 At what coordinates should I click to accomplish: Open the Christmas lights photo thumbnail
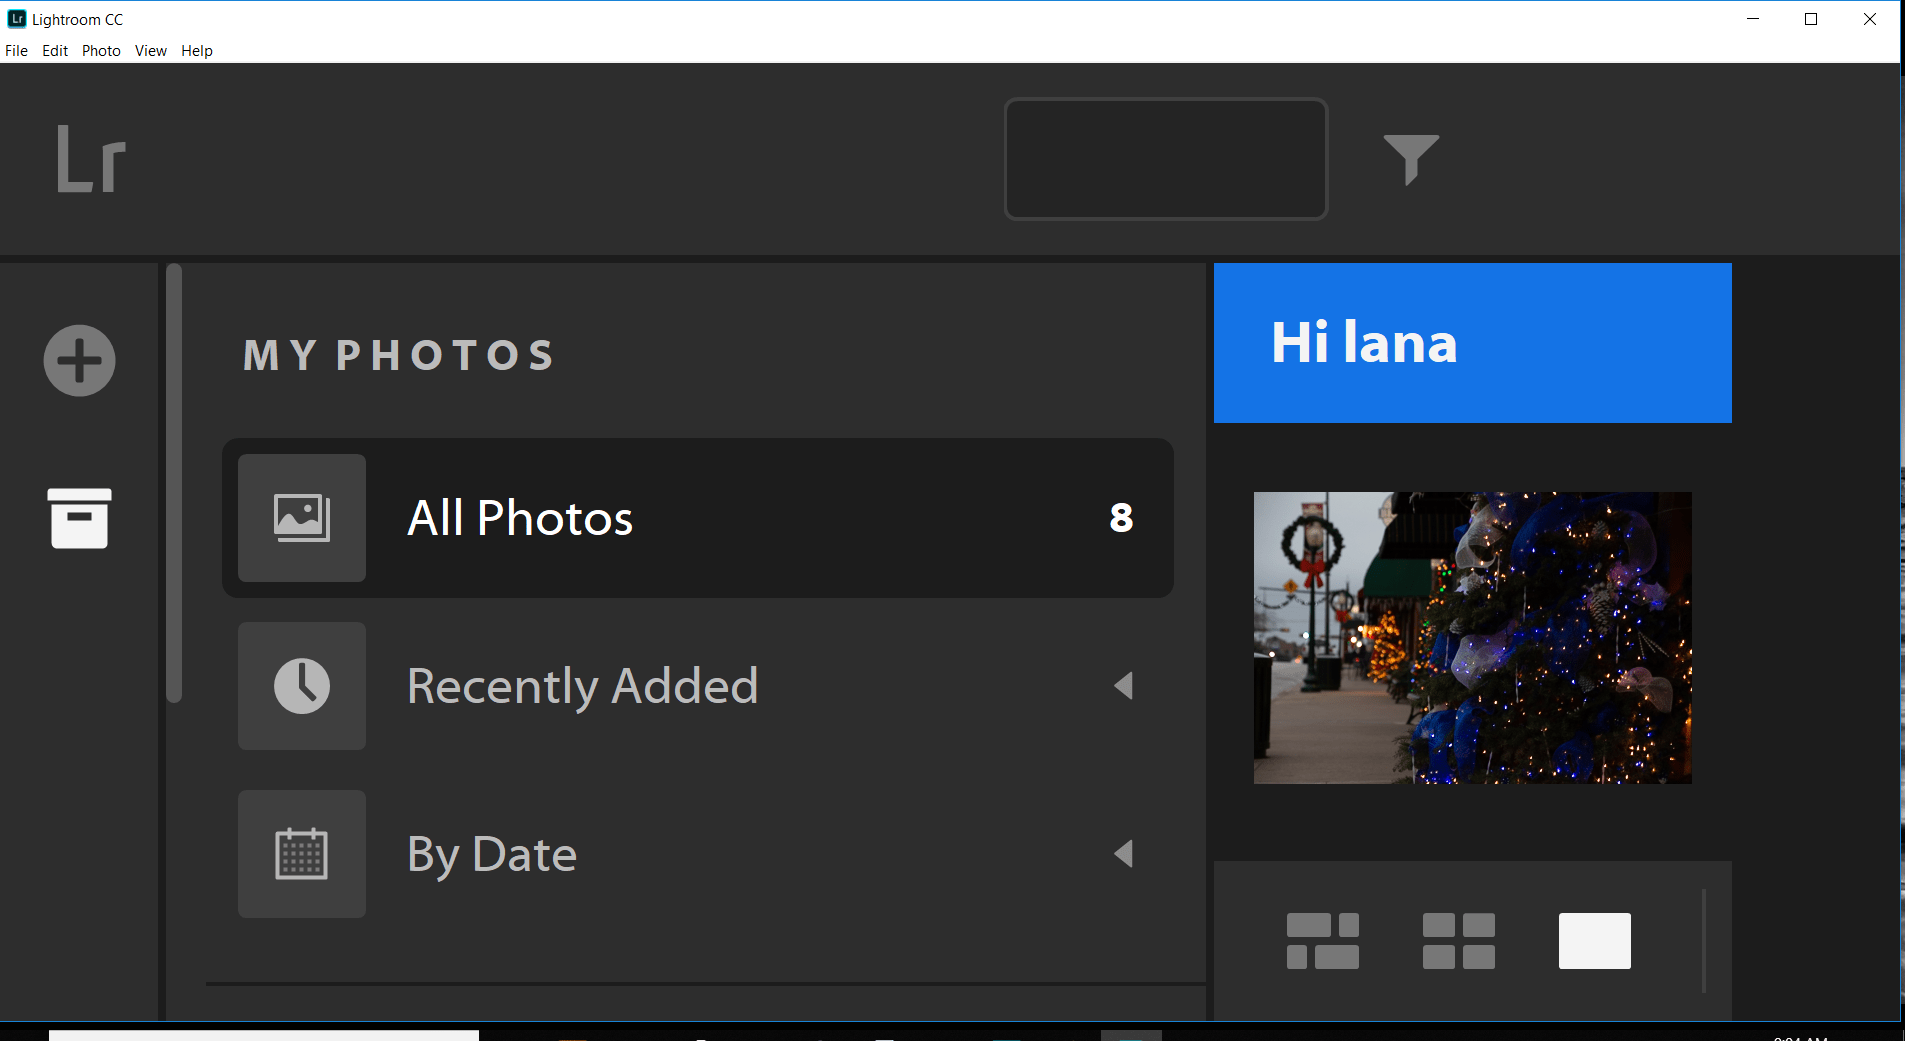(1471, 637)
